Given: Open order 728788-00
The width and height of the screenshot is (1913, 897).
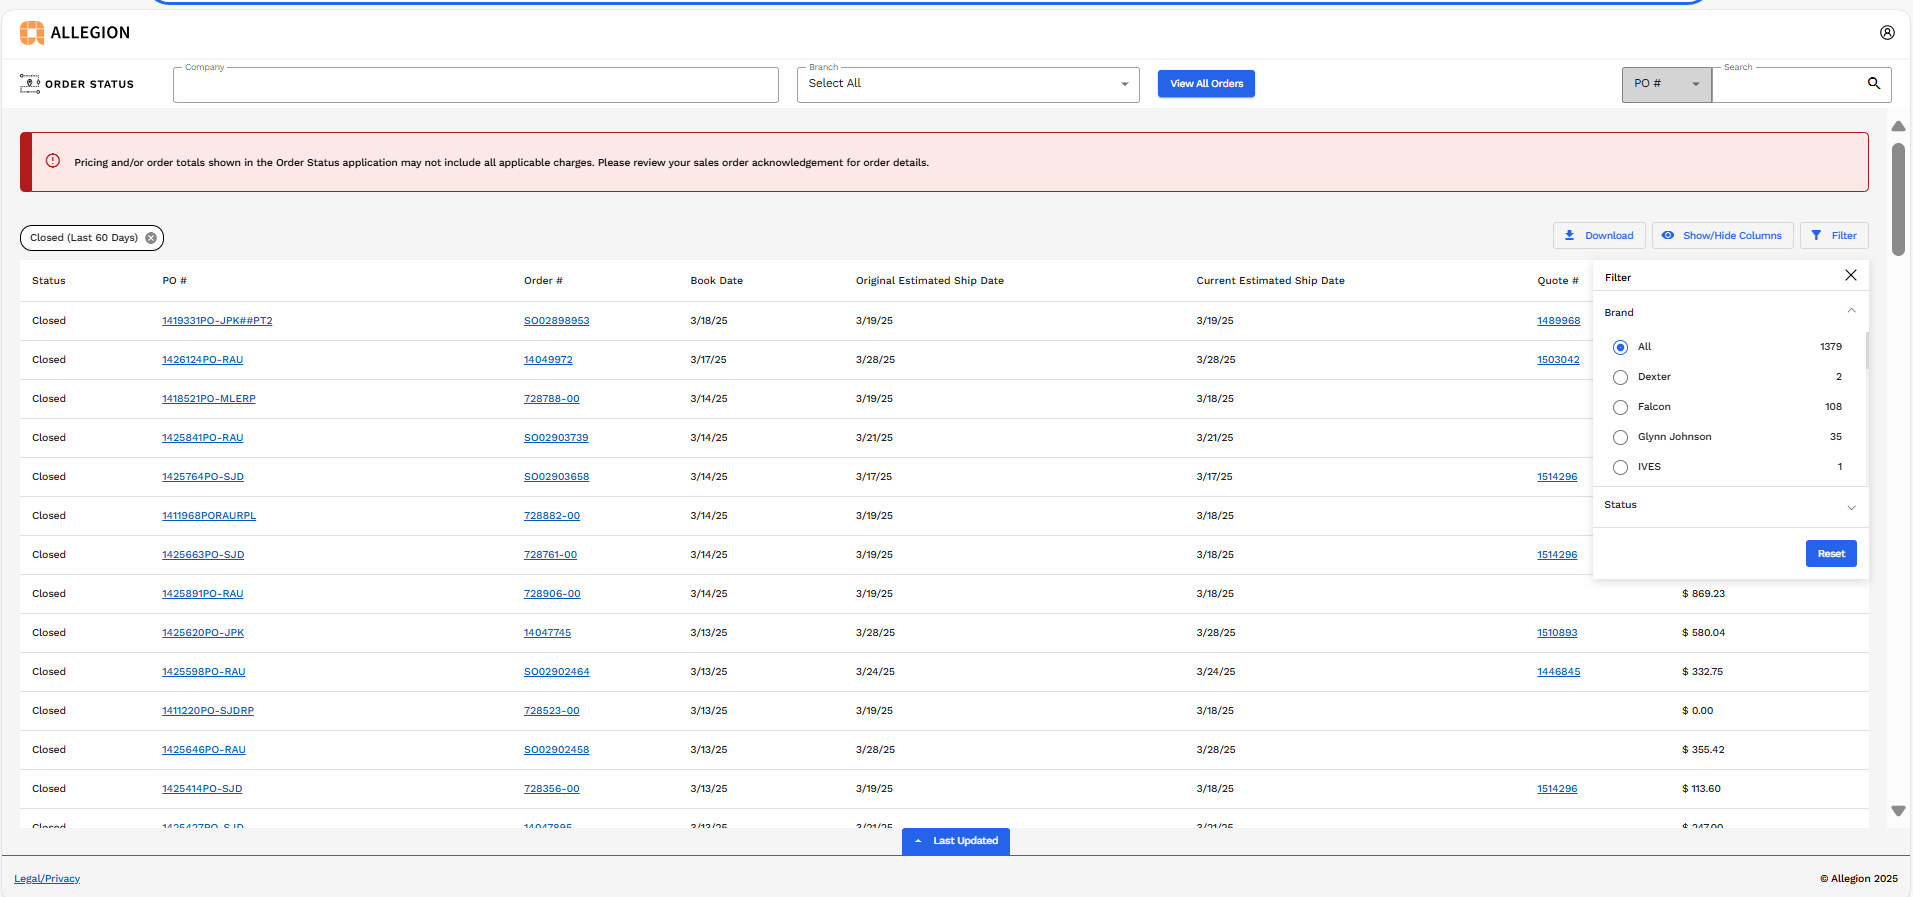Looking at the screenshot, I should [x=552, y=399].
